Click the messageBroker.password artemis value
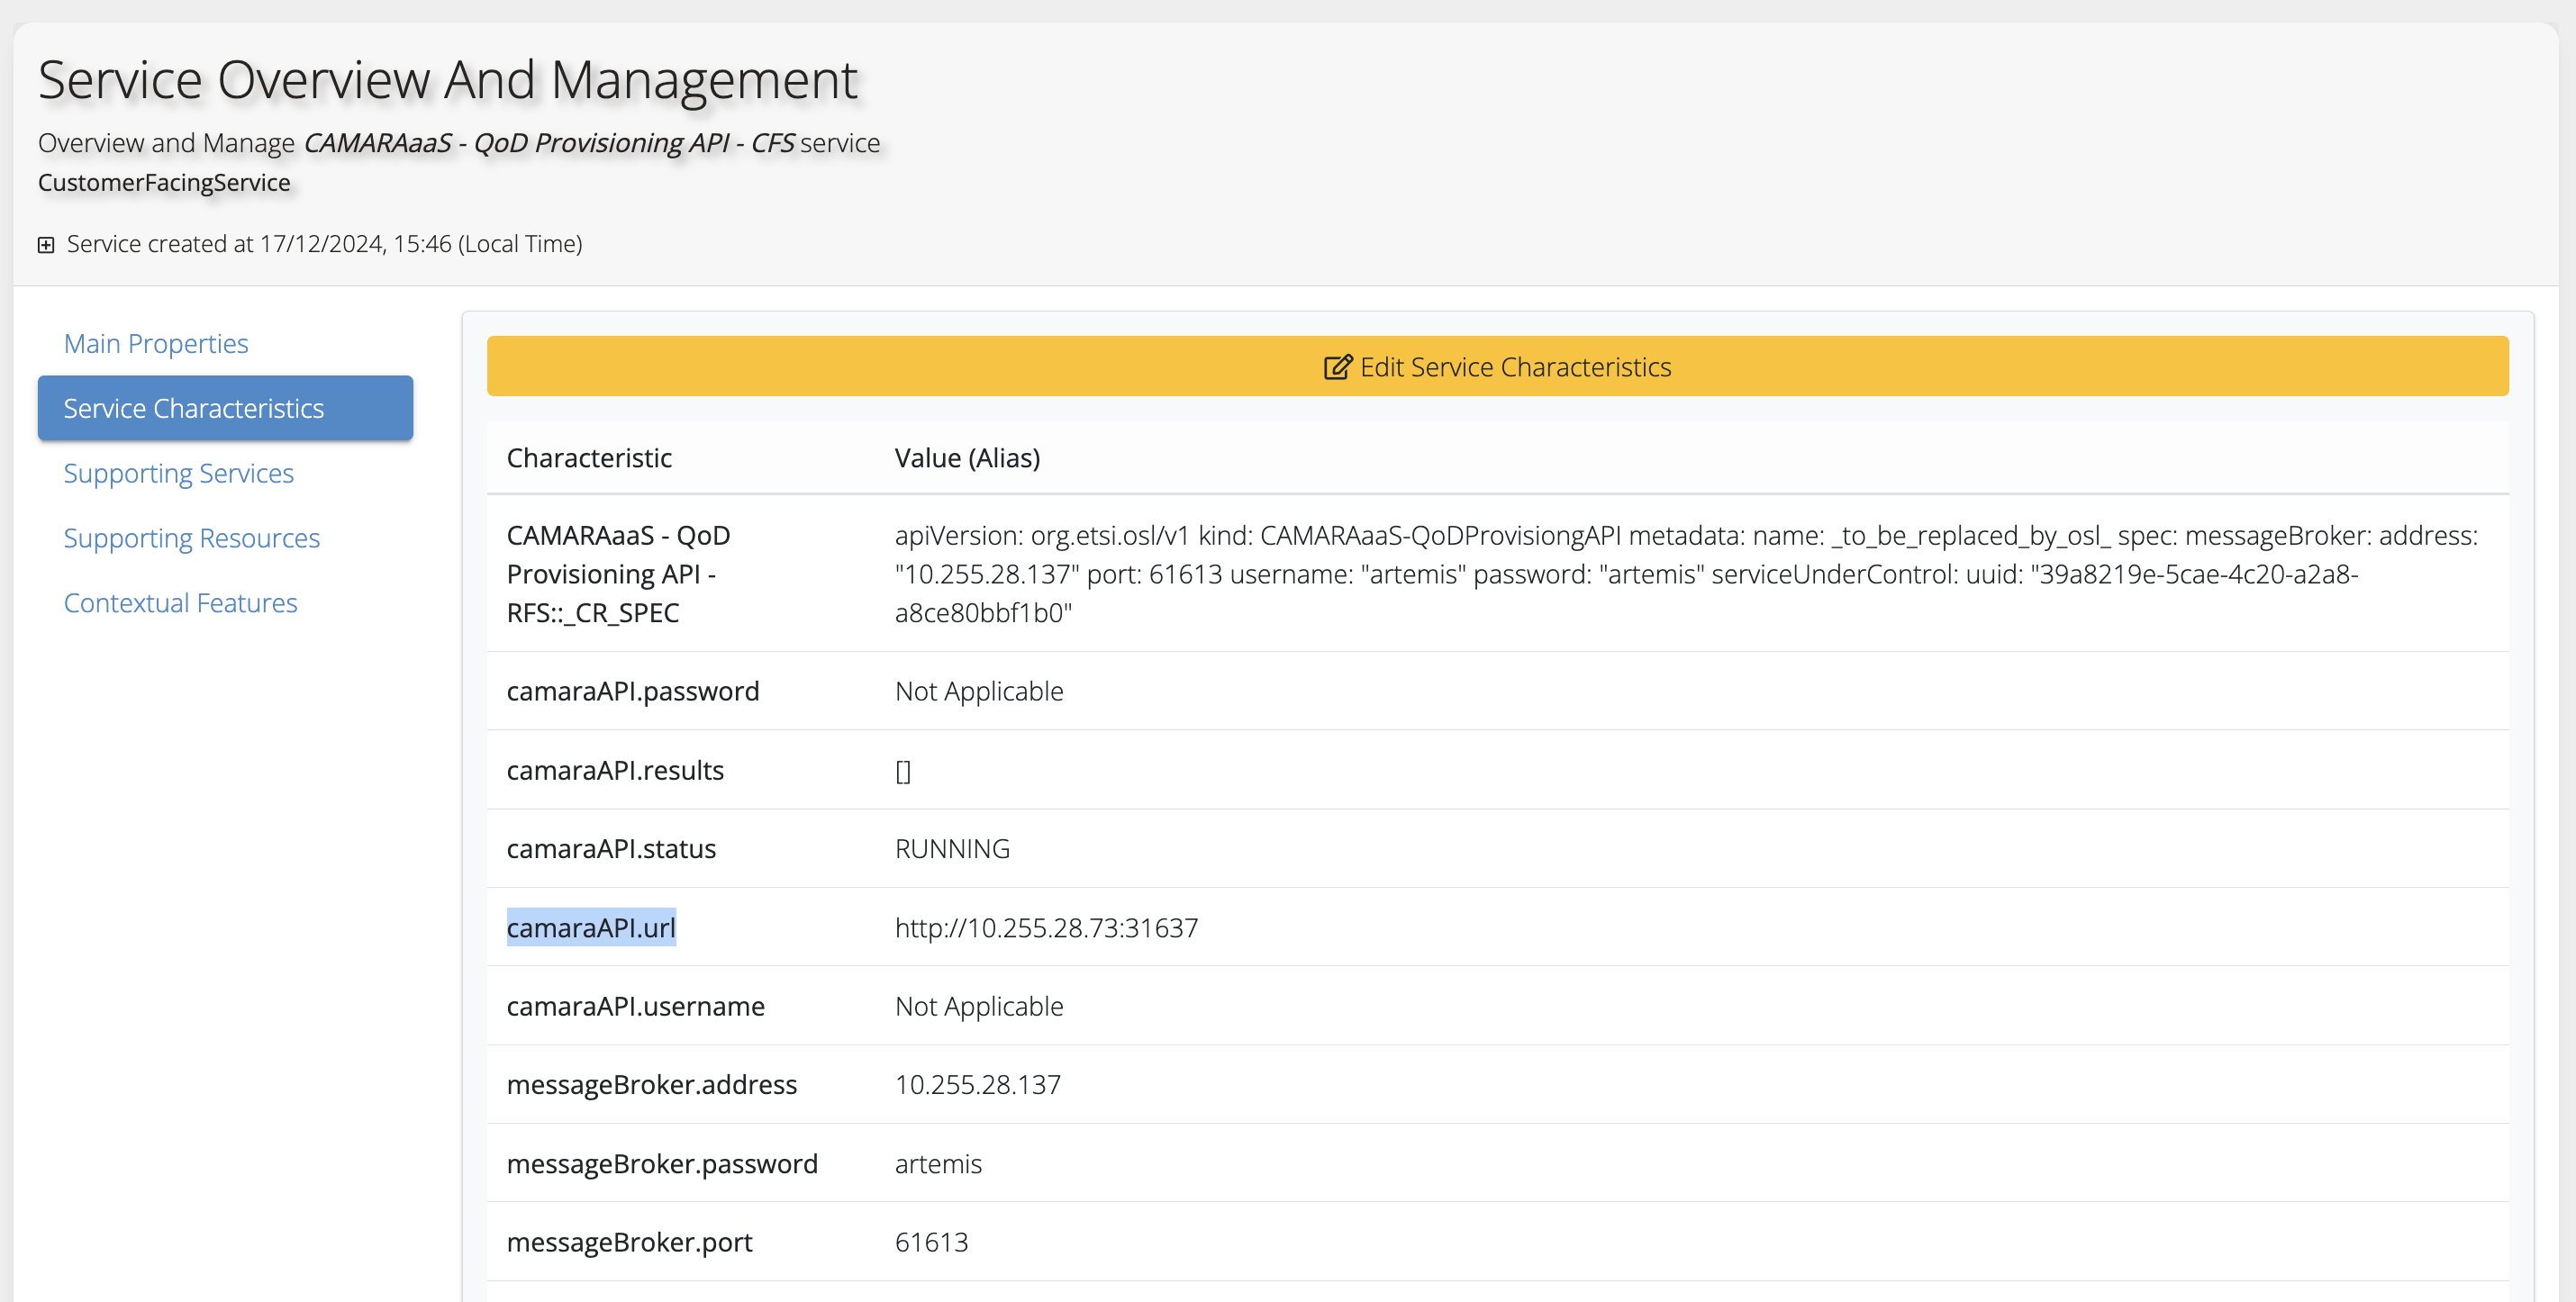The image size is (2576, 1302). click(x=938, y=1163)
